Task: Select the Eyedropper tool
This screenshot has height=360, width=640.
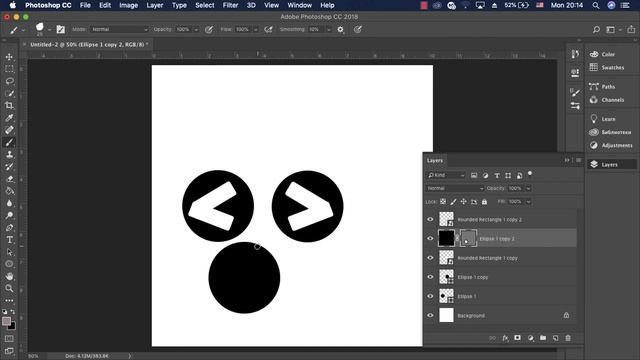Action: point(9,118)
